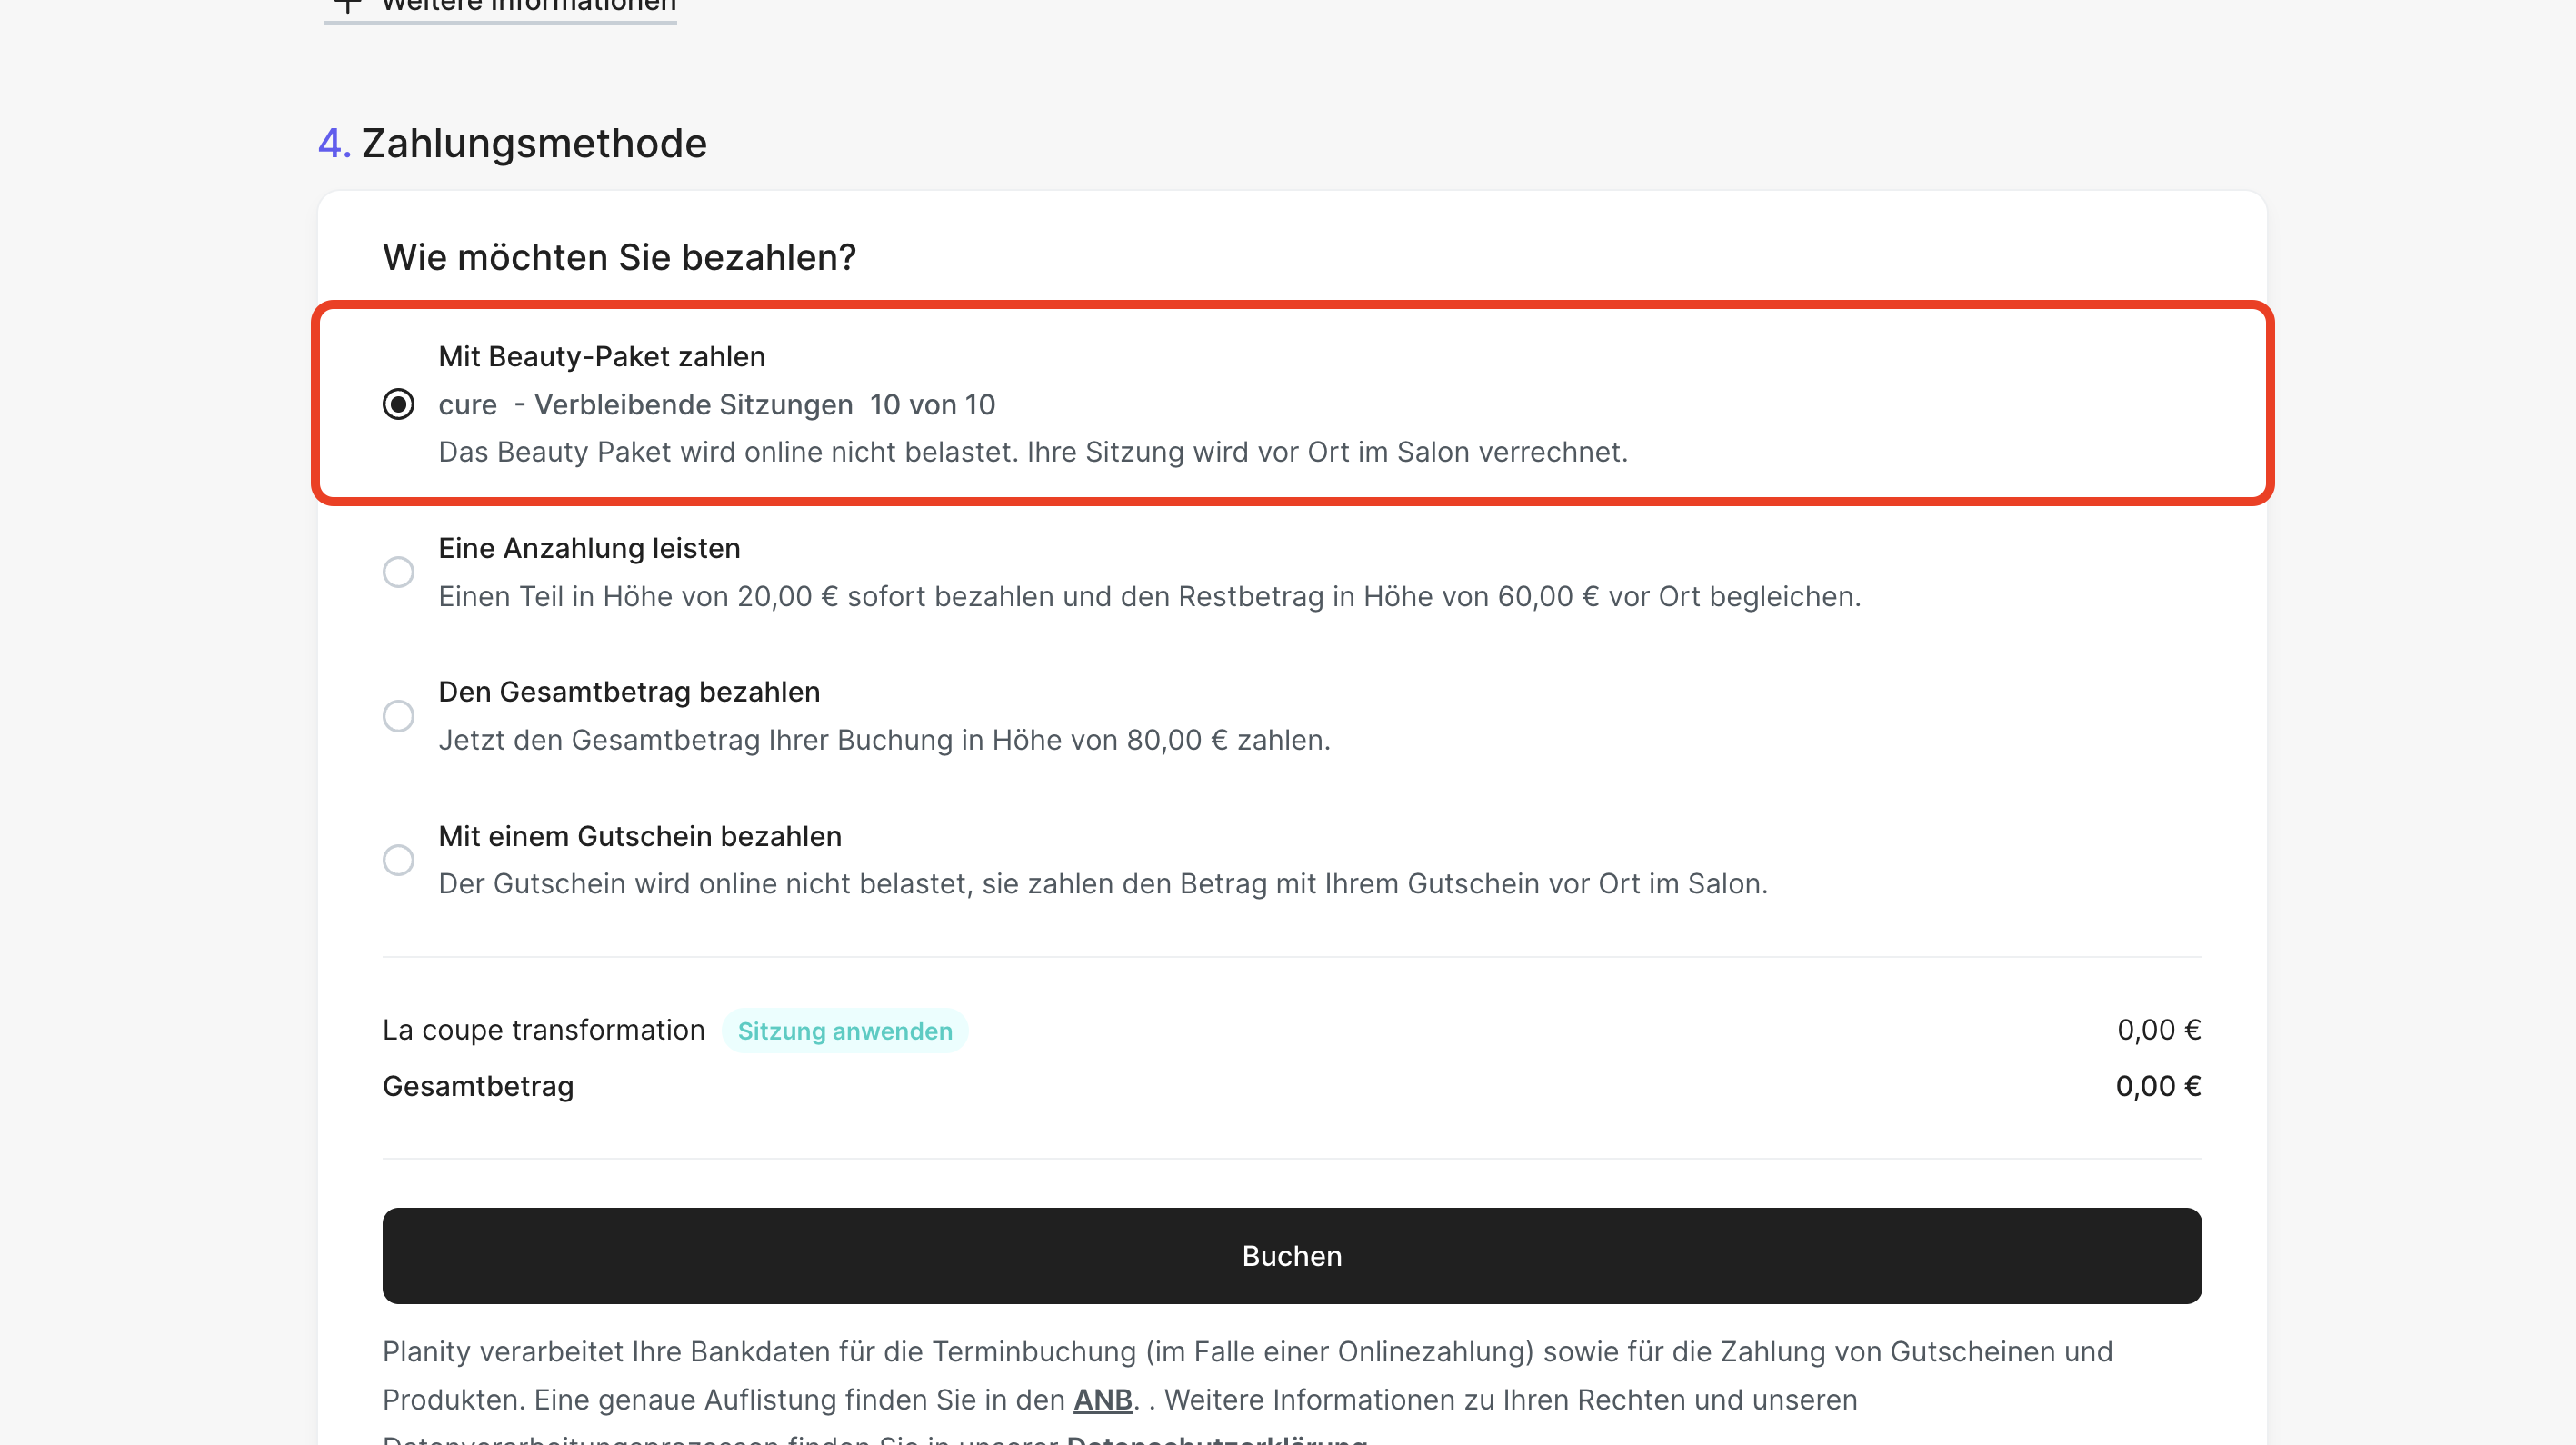Image resolution: width=2576 pixels, height=1445 pixels.
Task: Click the 20,00 € deposit description text
Action: [x=1149, y=596]
